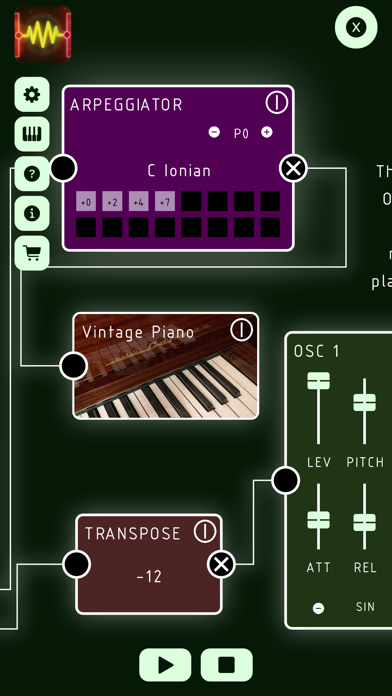Start playback with the play button
The width and height of the screenshot is (392, 696).
(x=165, y=665)
